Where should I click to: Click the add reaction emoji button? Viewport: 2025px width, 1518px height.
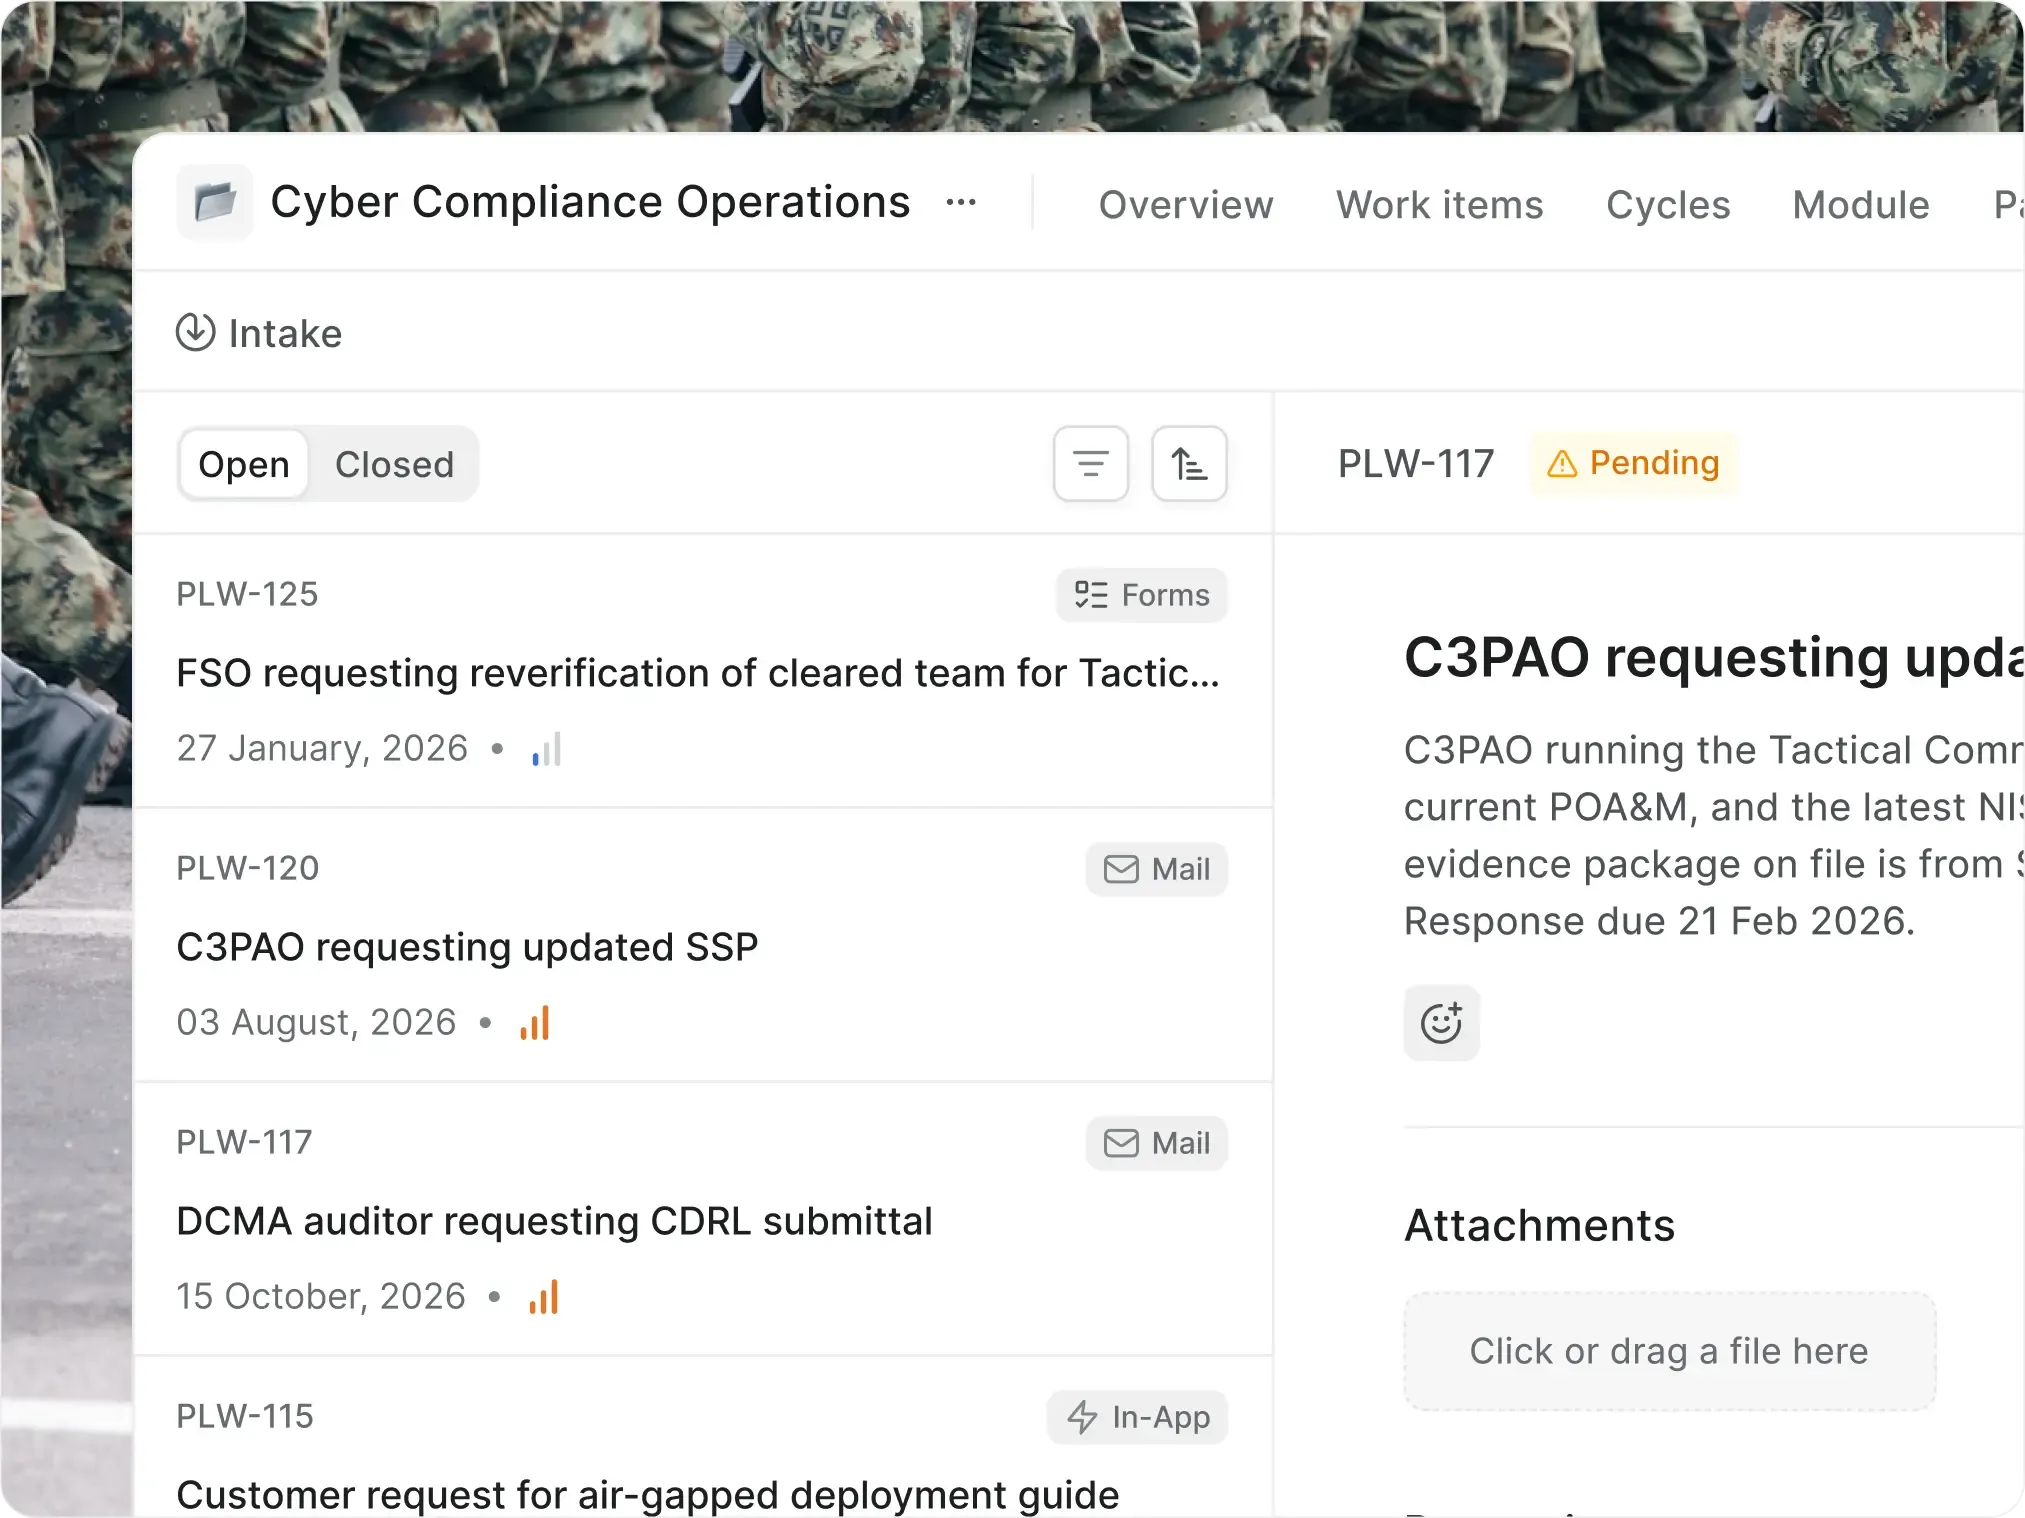click(x=1441, y=1023)
